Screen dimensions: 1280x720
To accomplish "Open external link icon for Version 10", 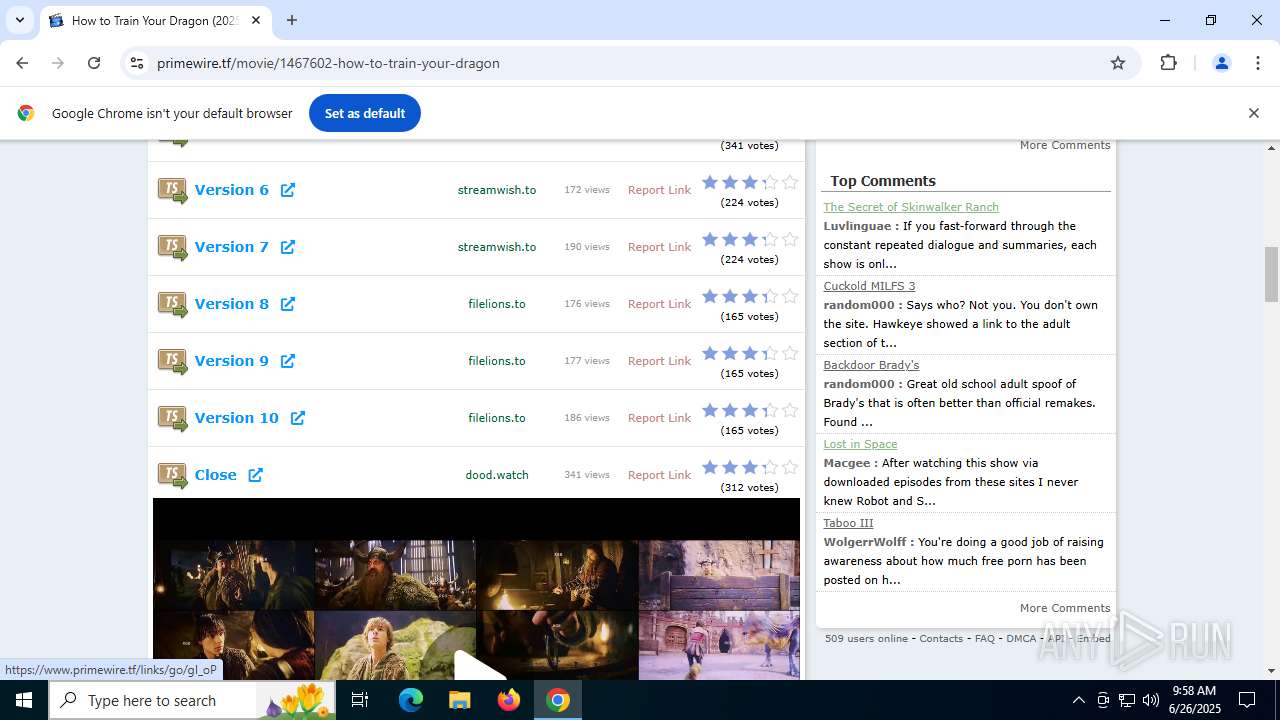I will point(298,418).
